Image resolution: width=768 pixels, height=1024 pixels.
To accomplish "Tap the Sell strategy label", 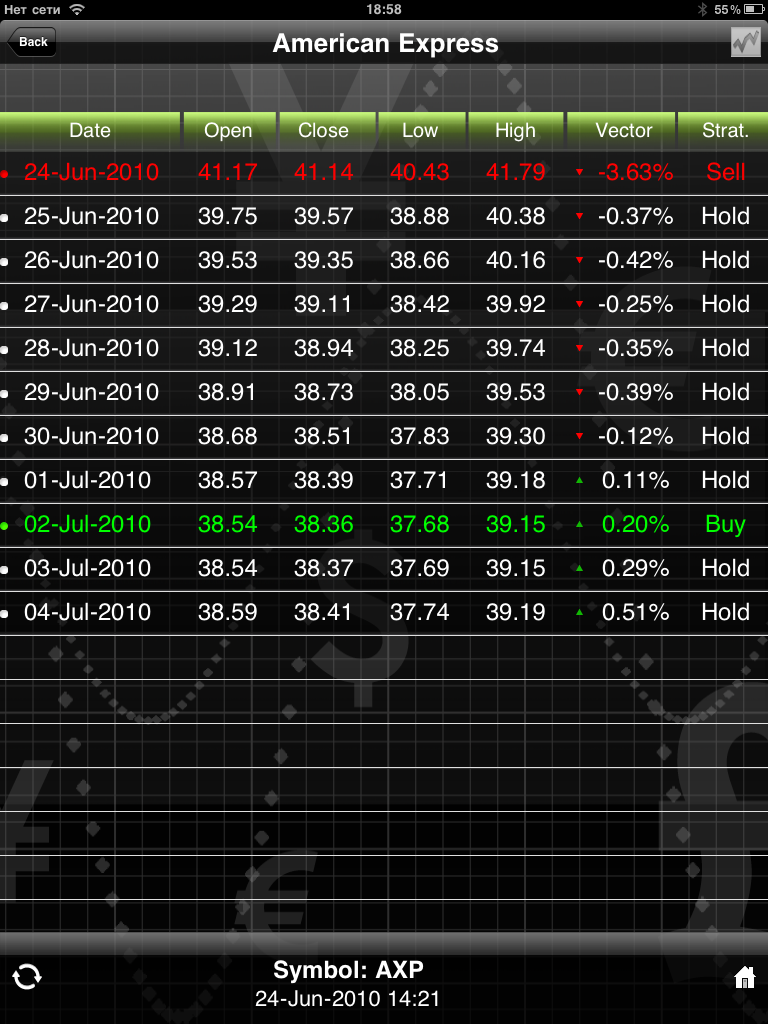I will click(726, 172).
